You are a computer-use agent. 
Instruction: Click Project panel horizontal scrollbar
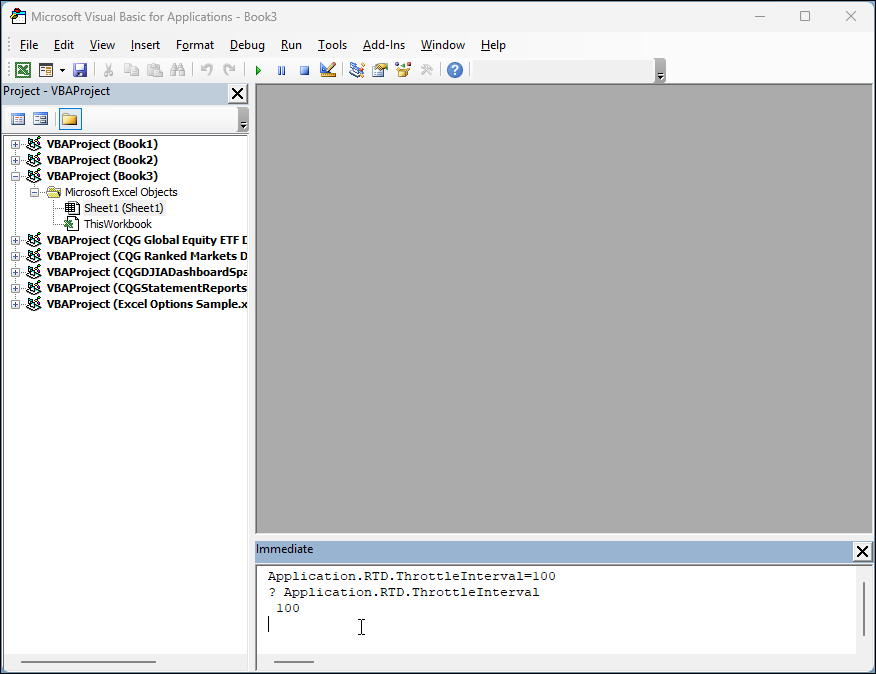click(88, 662)
